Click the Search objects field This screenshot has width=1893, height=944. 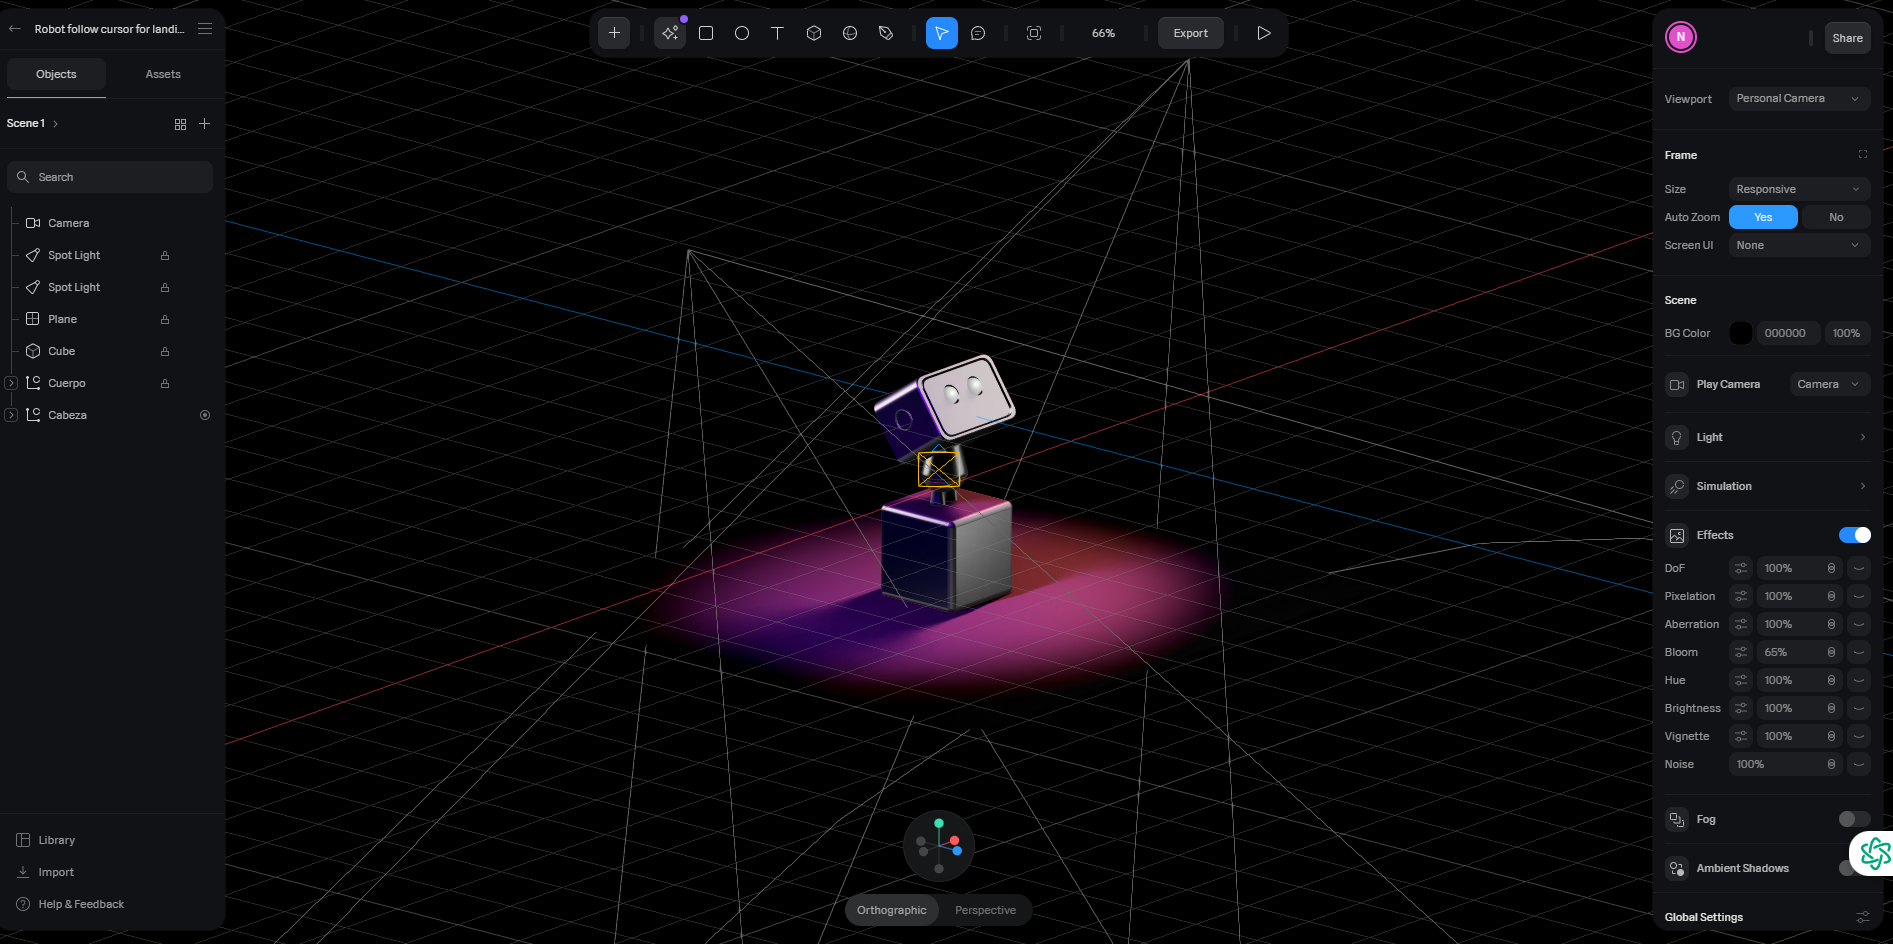[110, 177]
